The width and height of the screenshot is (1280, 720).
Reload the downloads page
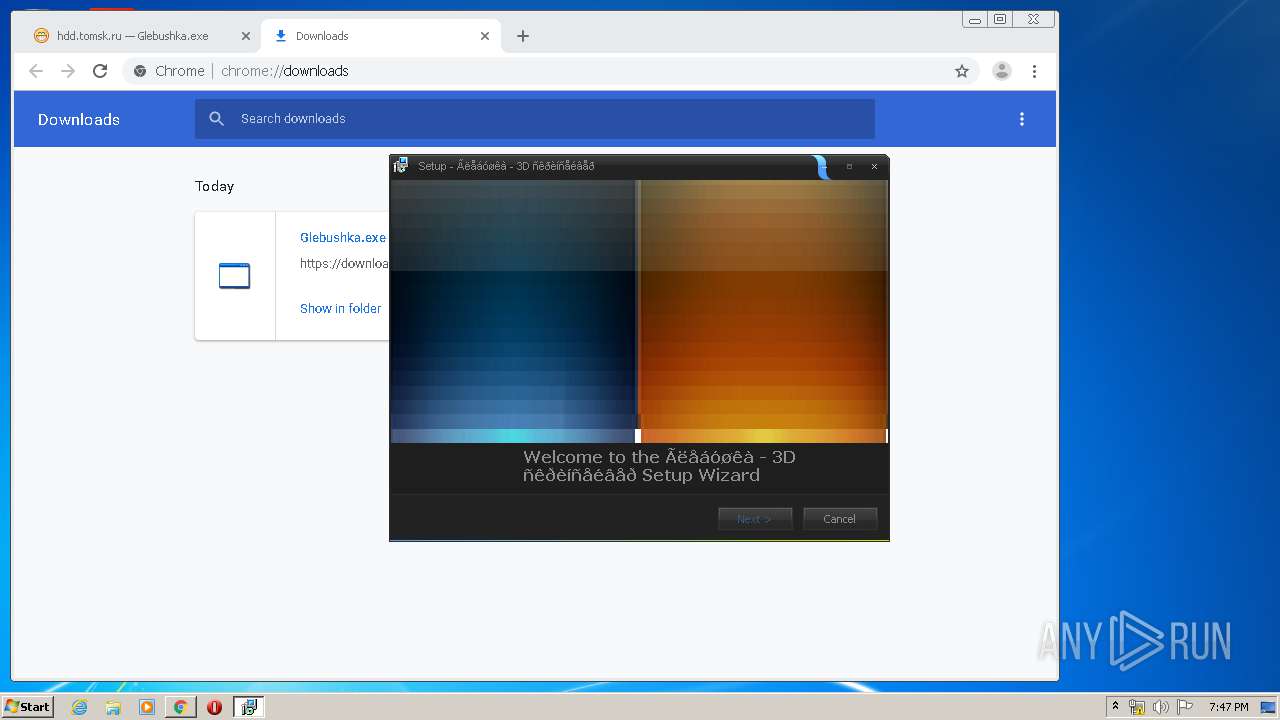100,71
